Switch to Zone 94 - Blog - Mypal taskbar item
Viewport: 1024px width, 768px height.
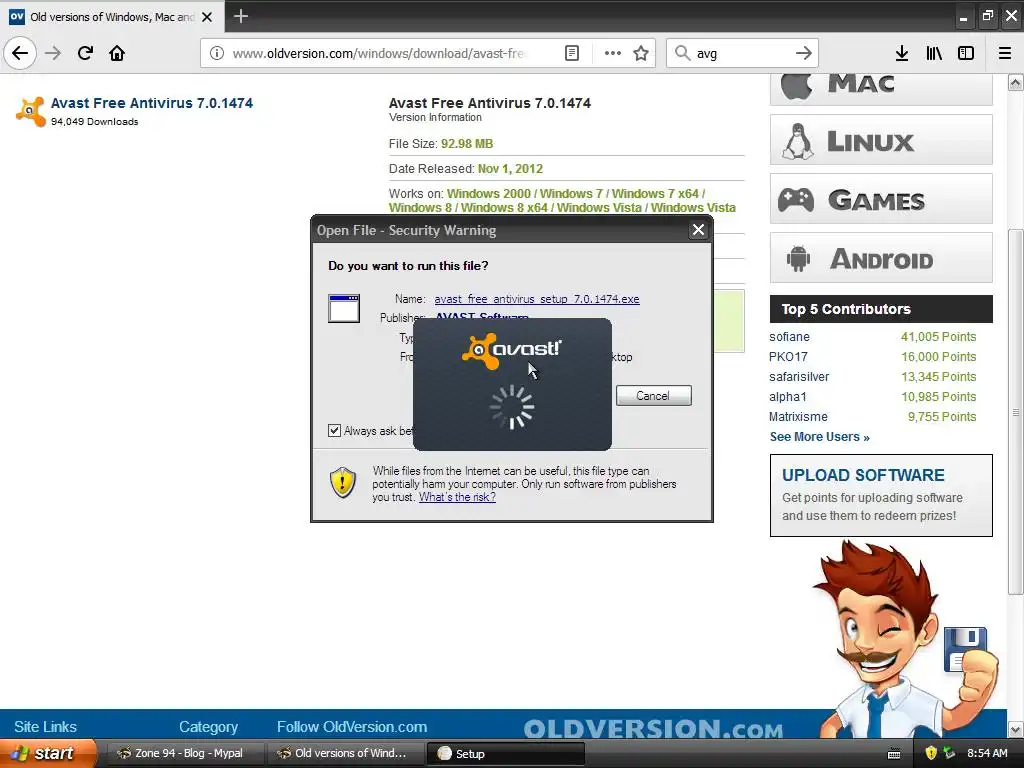(x=184, y=754)
